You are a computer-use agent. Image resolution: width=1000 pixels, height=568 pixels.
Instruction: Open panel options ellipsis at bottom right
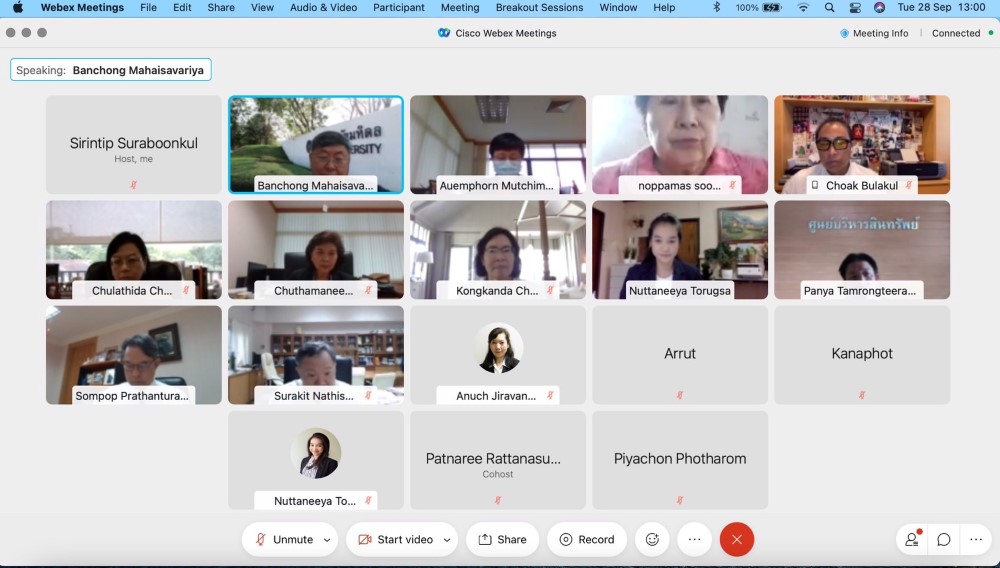(976, 539)
